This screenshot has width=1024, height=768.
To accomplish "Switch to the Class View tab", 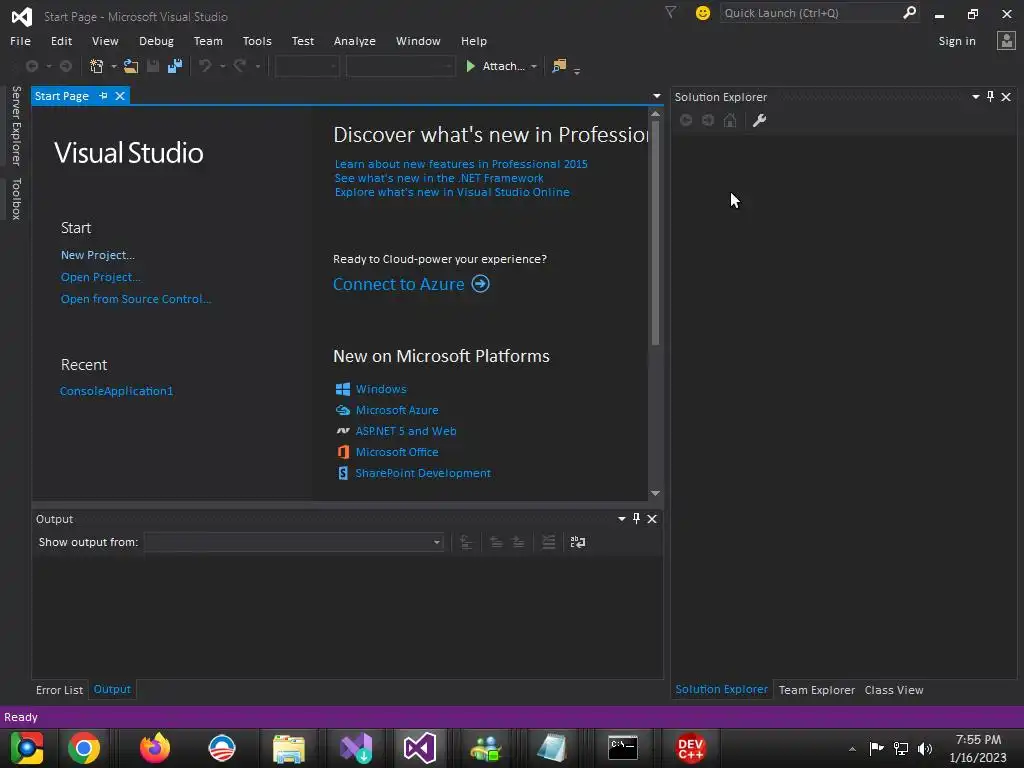I will [x=894, y=690].
